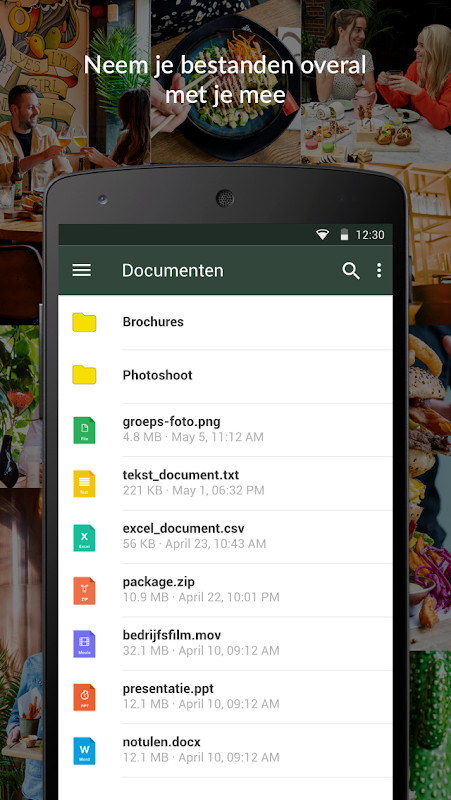
Task: Click the red PPT icon for presentatie.ppt
Action: click(84, 697)
